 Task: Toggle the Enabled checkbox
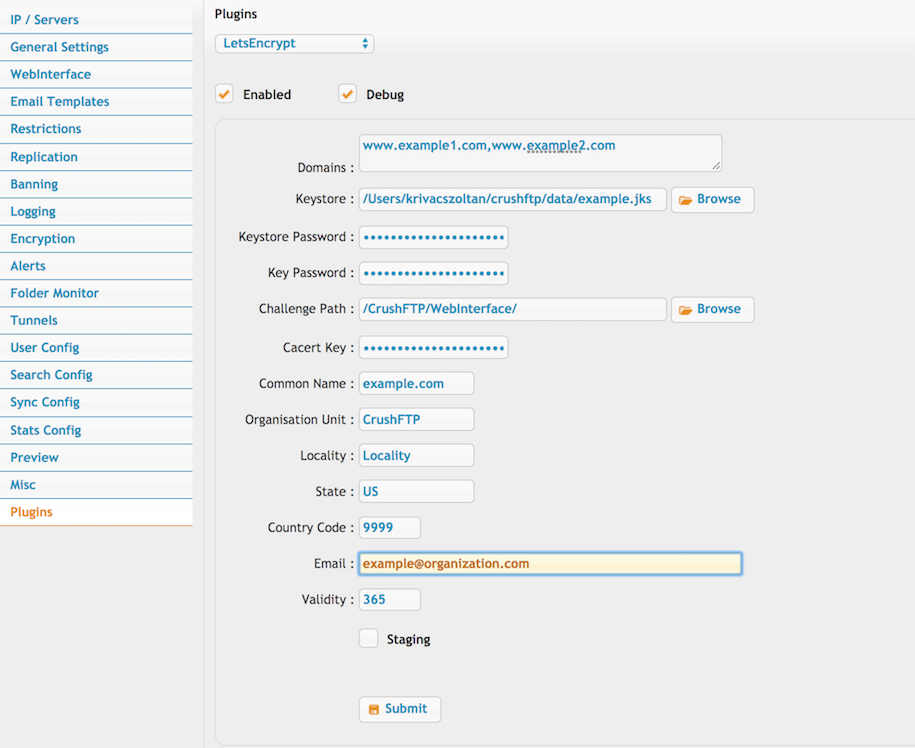(224, 94)
